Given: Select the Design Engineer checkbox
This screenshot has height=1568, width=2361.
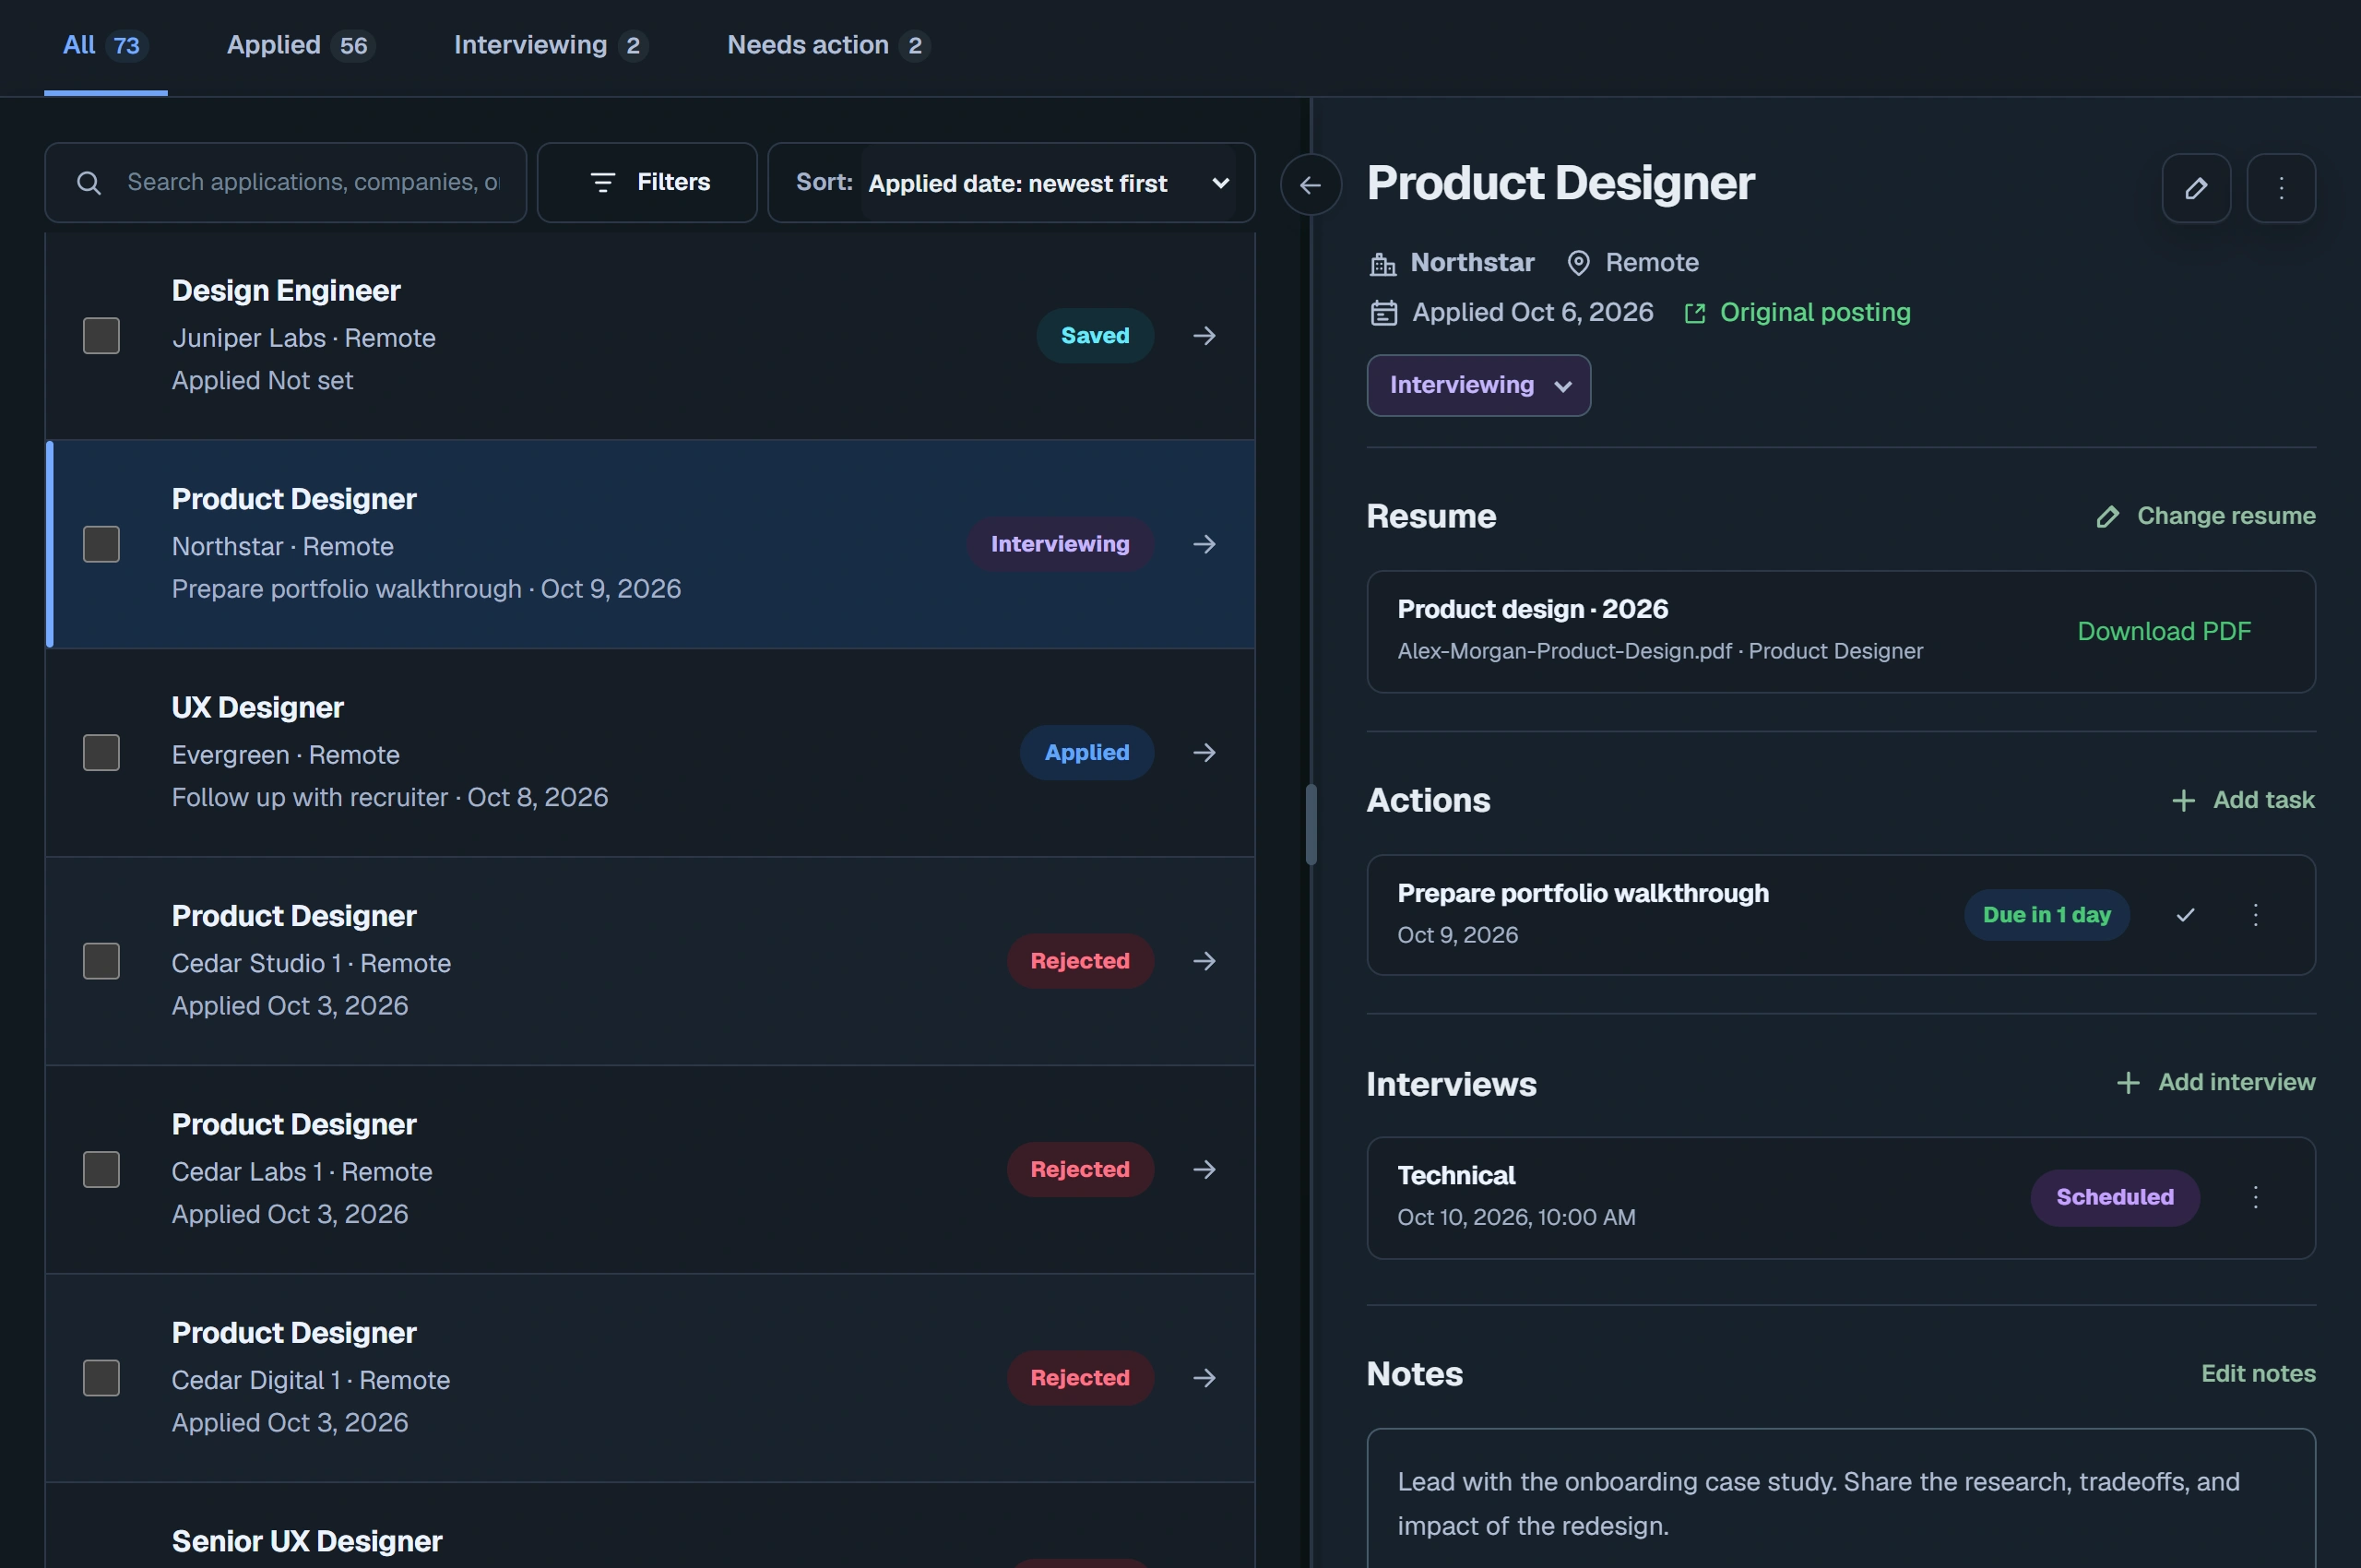Looking at the screenshot, I should pos(101,336).
